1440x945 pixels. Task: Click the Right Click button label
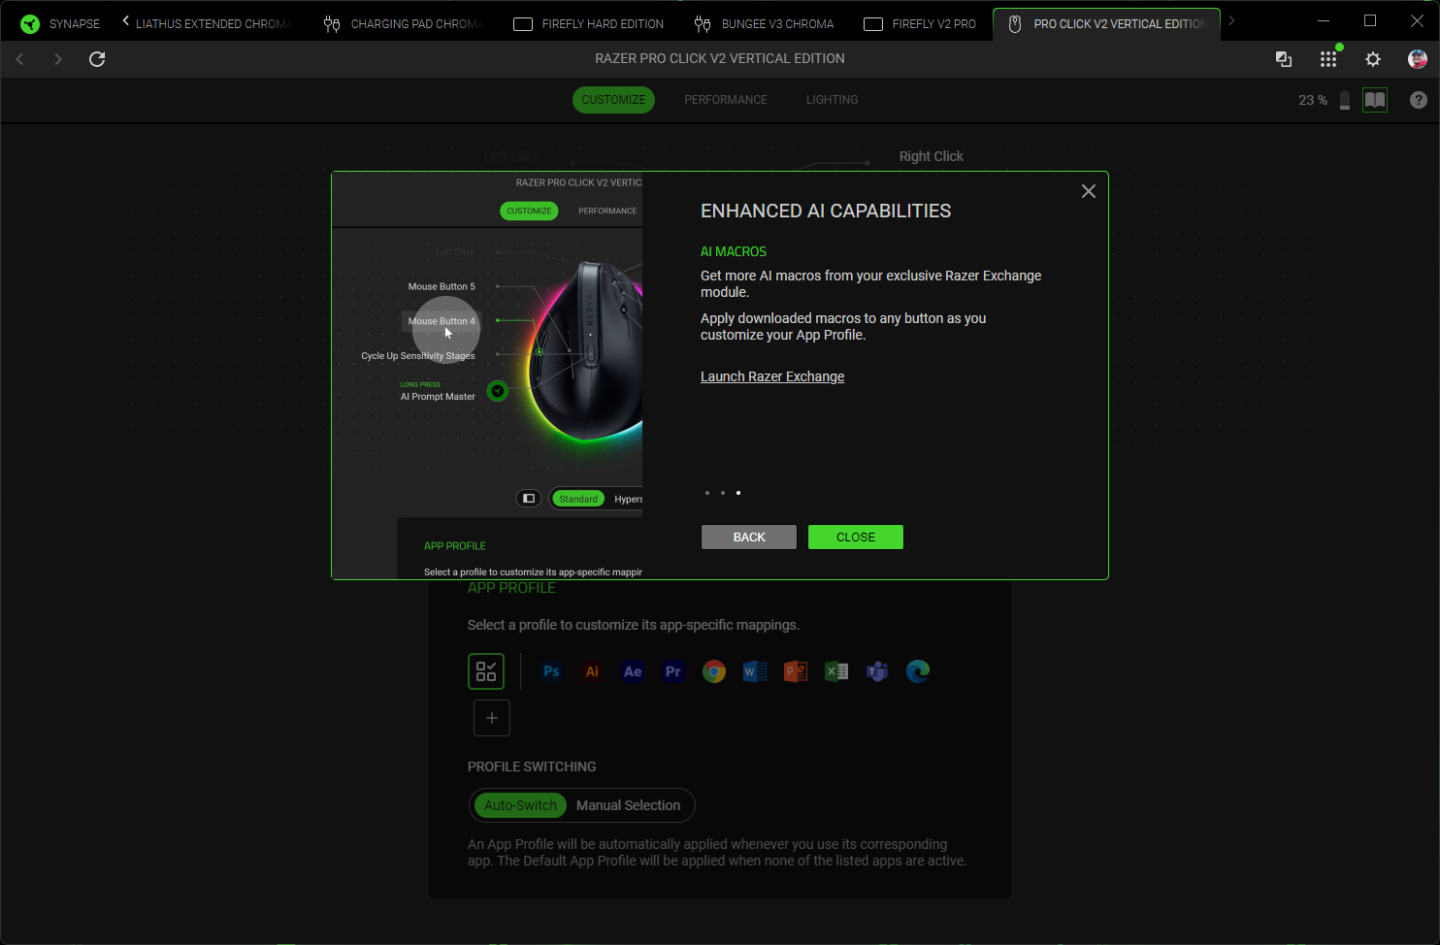tap(931, 156)
